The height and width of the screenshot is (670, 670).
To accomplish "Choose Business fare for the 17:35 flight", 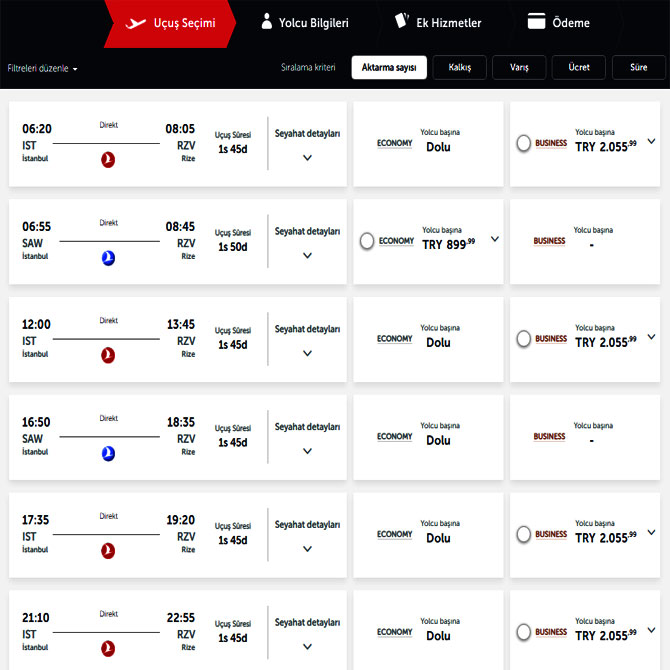I will [x=524, y=535].
